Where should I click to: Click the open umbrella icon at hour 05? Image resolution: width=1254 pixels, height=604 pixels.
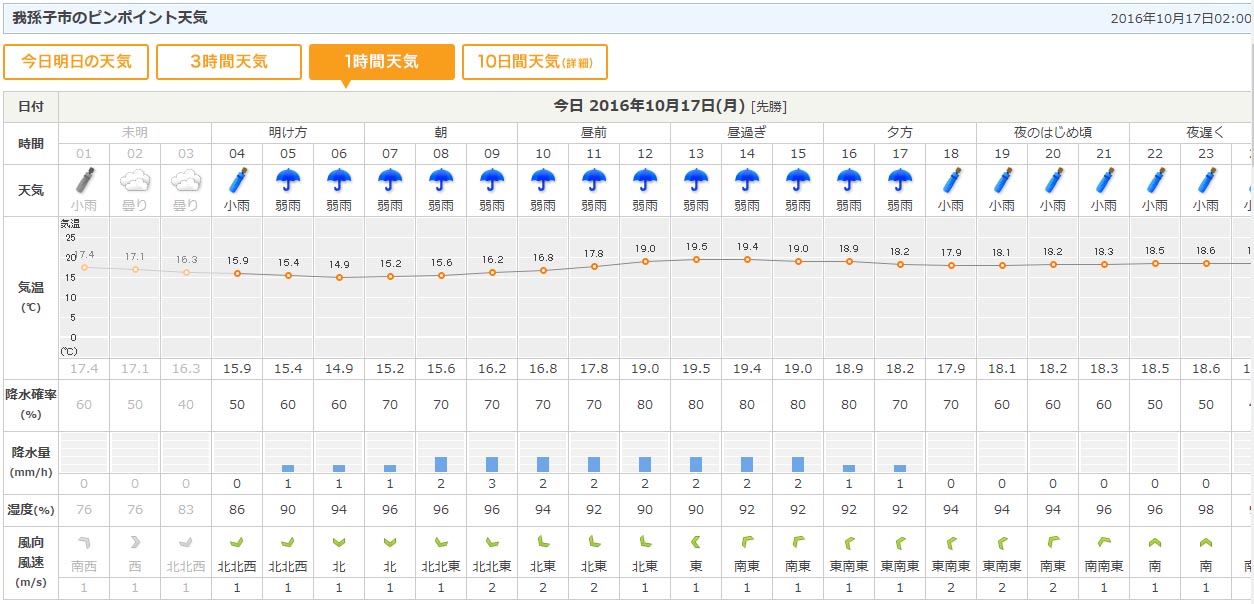coord(288,180)
